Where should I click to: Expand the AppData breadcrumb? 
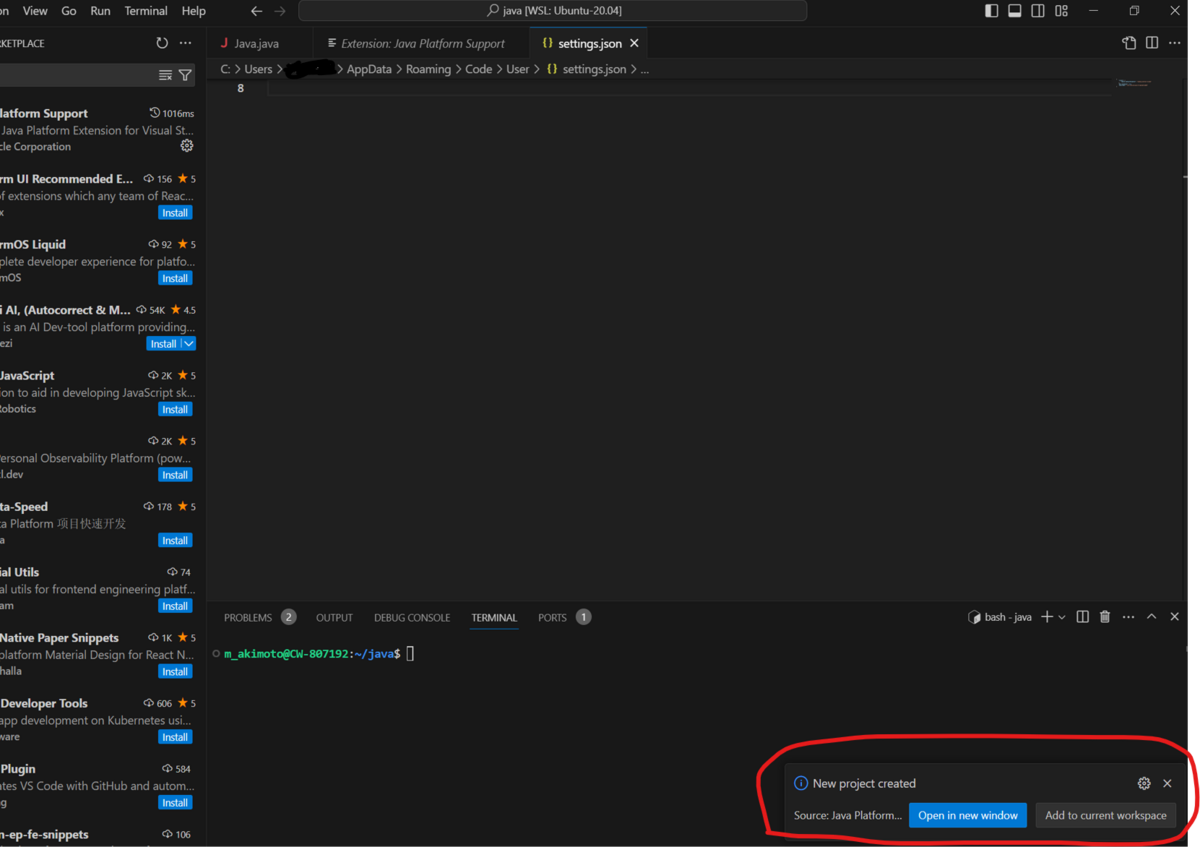coord(369,69)
